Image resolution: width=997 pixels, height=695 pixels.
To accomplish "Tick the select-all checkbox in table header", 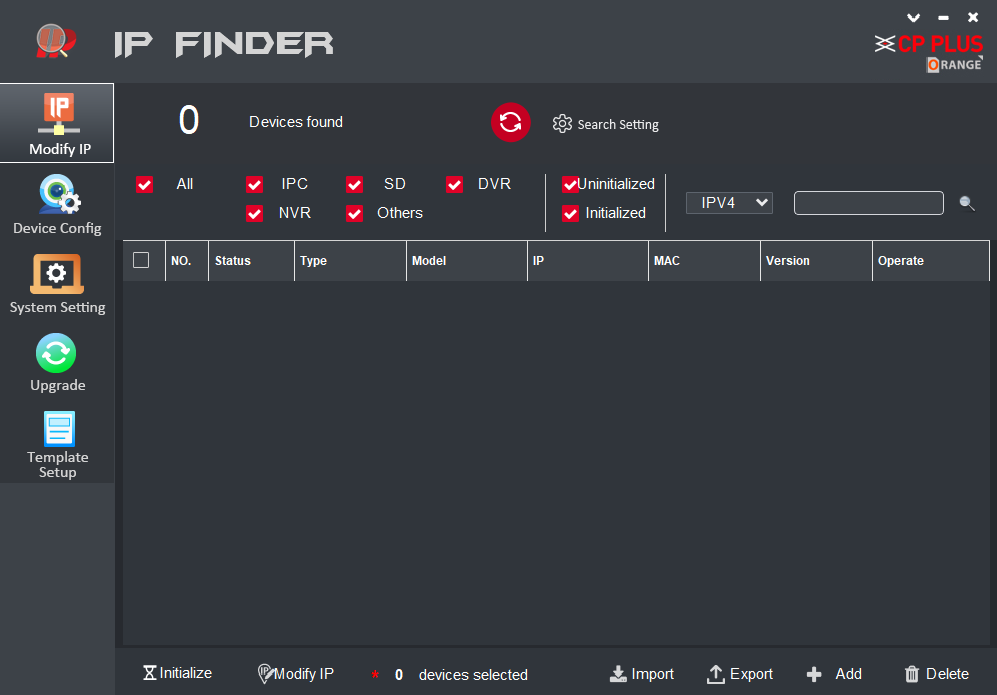I will pyautogui.click(x=141, y=260).
